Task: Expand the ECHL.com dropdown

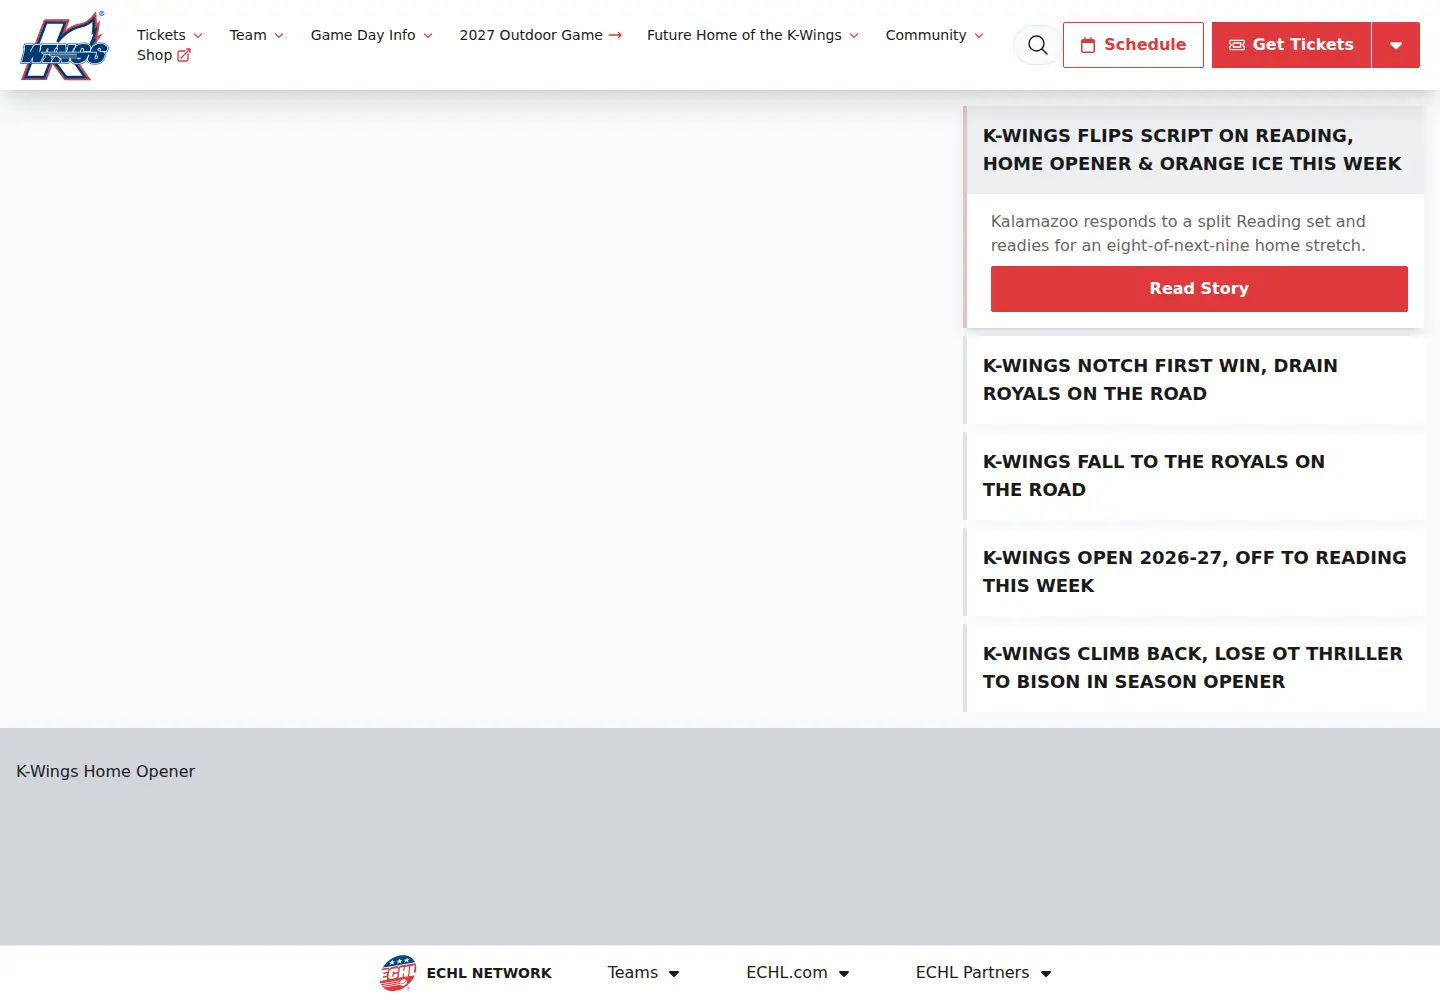Action: click(x=797, y=973)
